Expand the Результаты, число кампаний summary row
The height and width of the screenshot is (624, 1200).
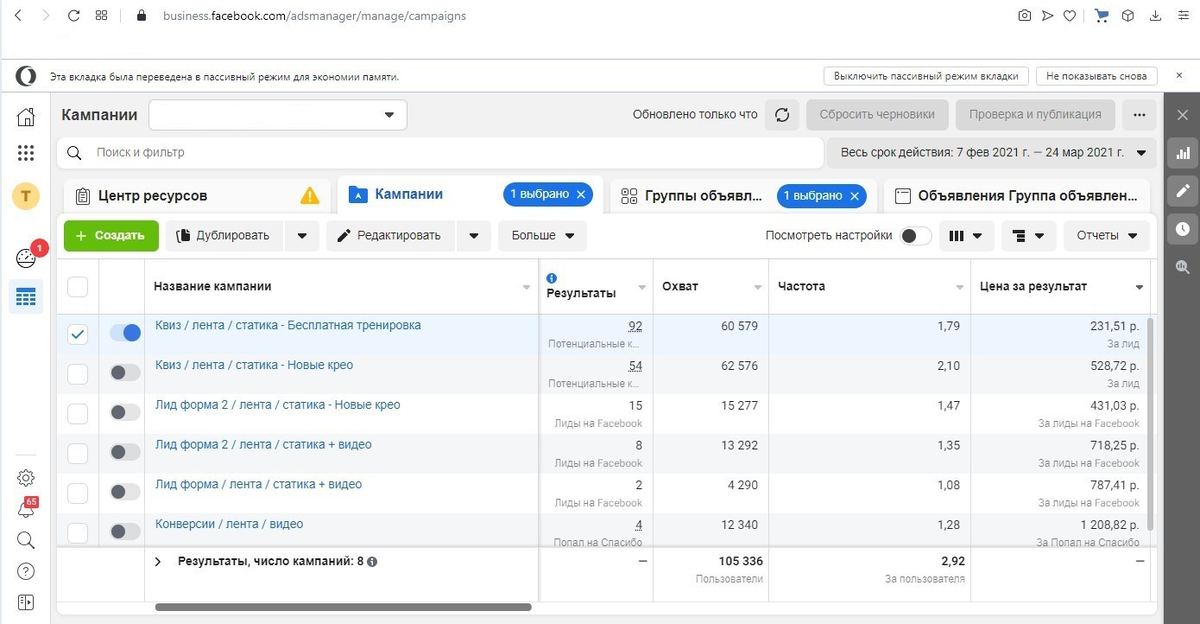click(158, 562)
